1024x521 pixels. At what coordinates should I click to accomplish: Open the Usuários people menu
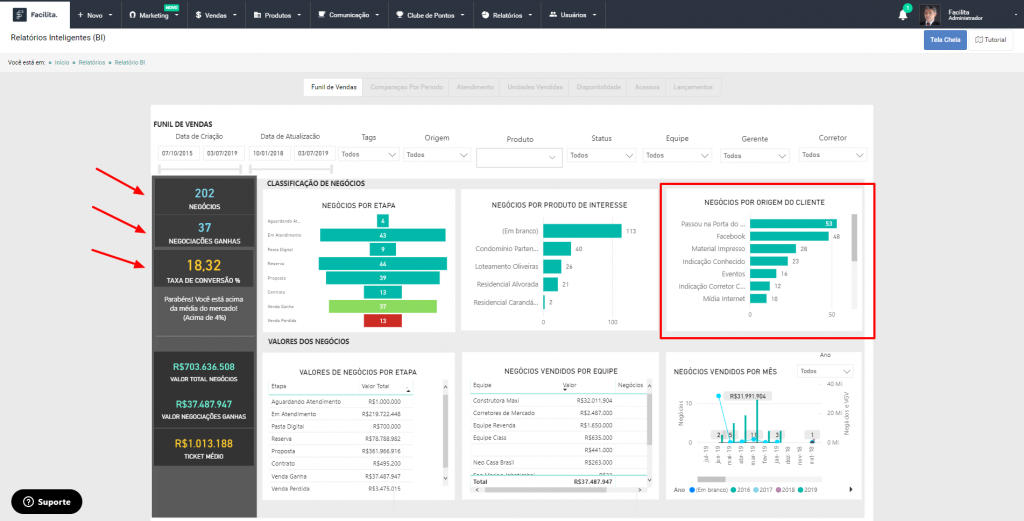[574, 16]
